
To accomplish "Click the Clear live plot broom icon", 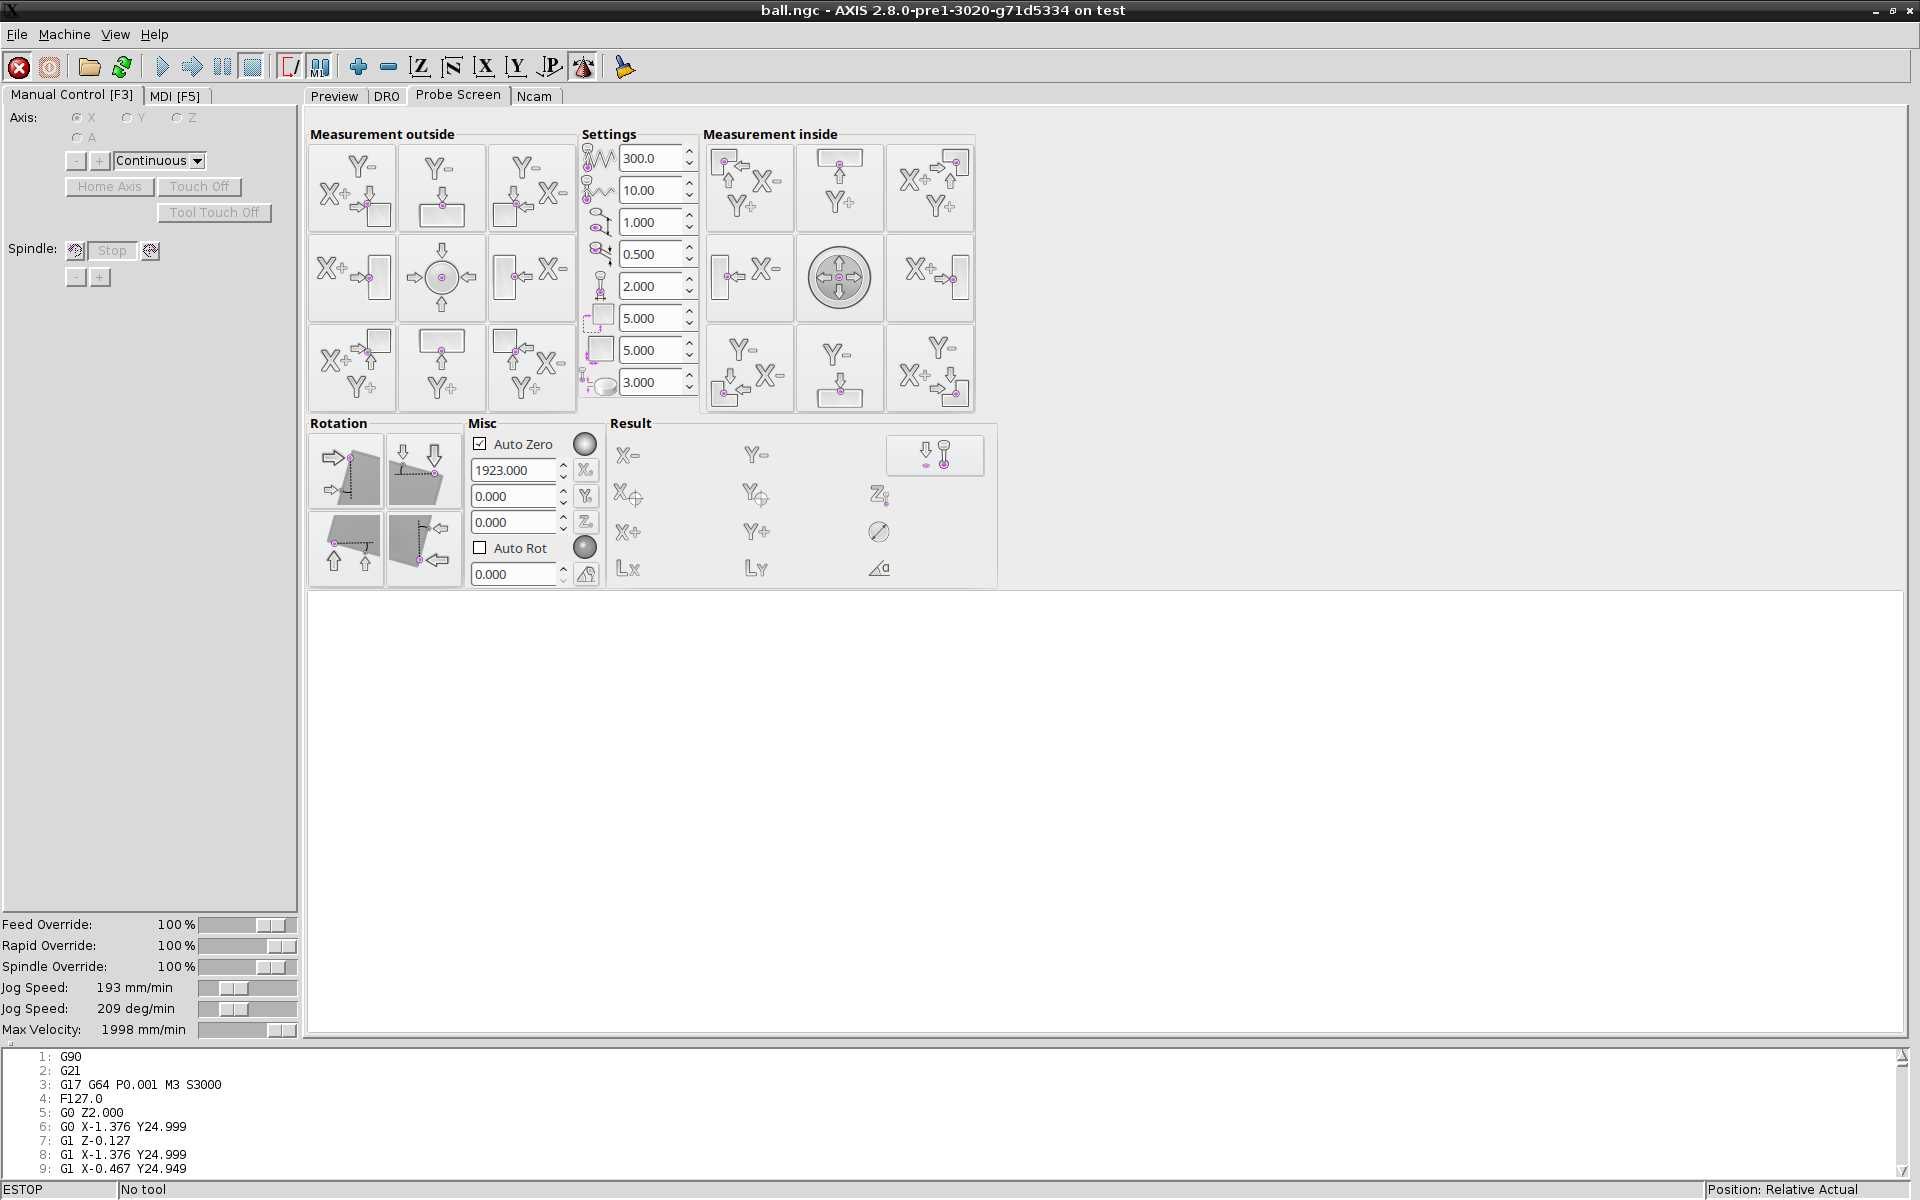I will [x=625, y=67].
